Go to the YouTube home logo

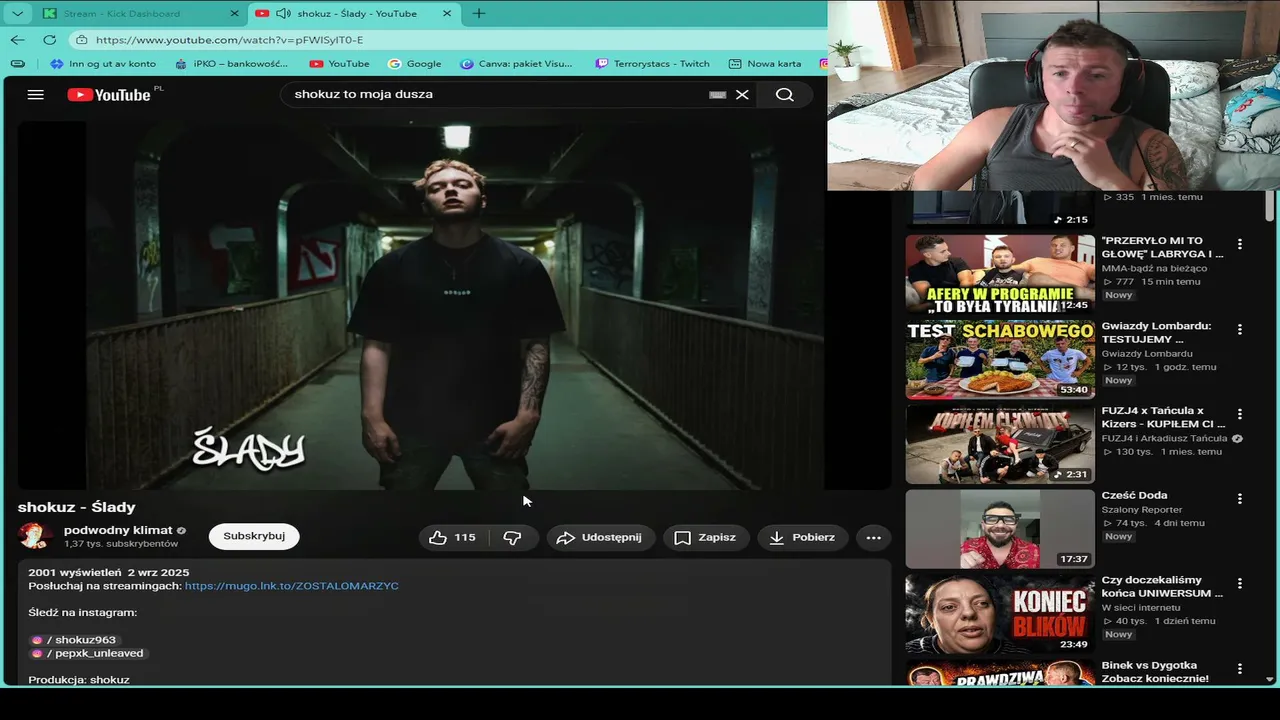click(109, 95)
